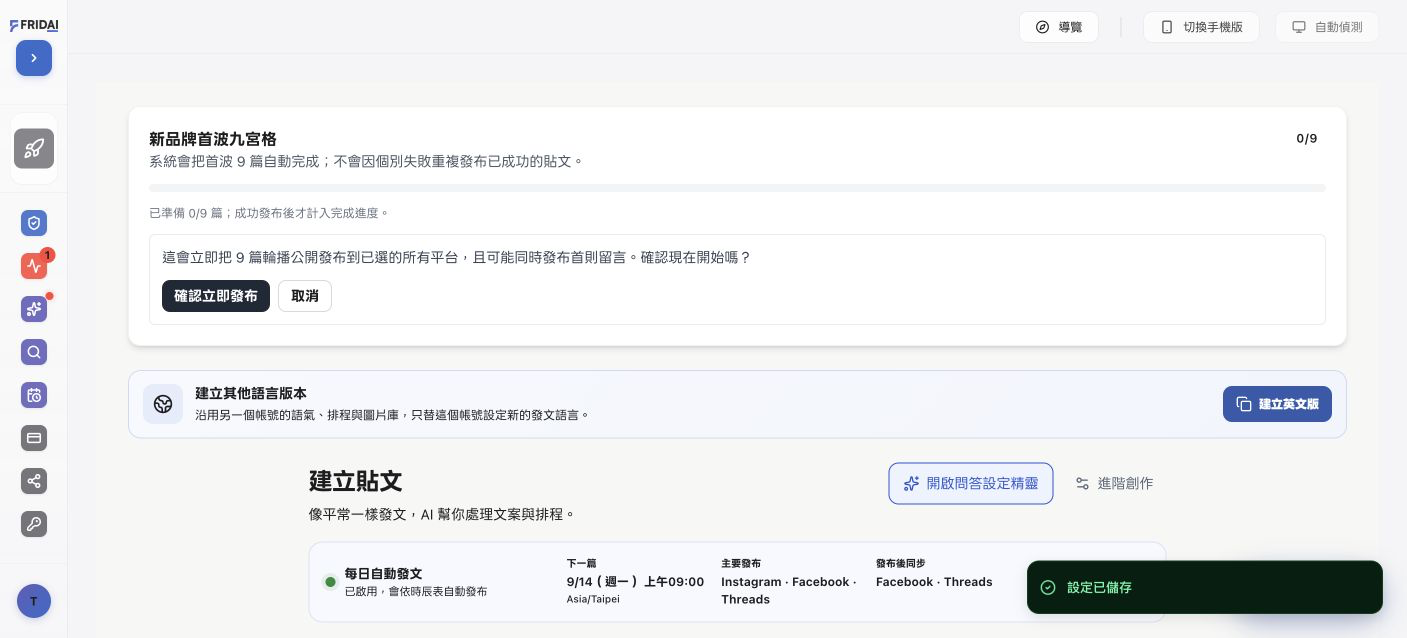Screen dimensions: 1407x638
Task: Click the 建立英文版 button
Action: tap(1277, 404)
